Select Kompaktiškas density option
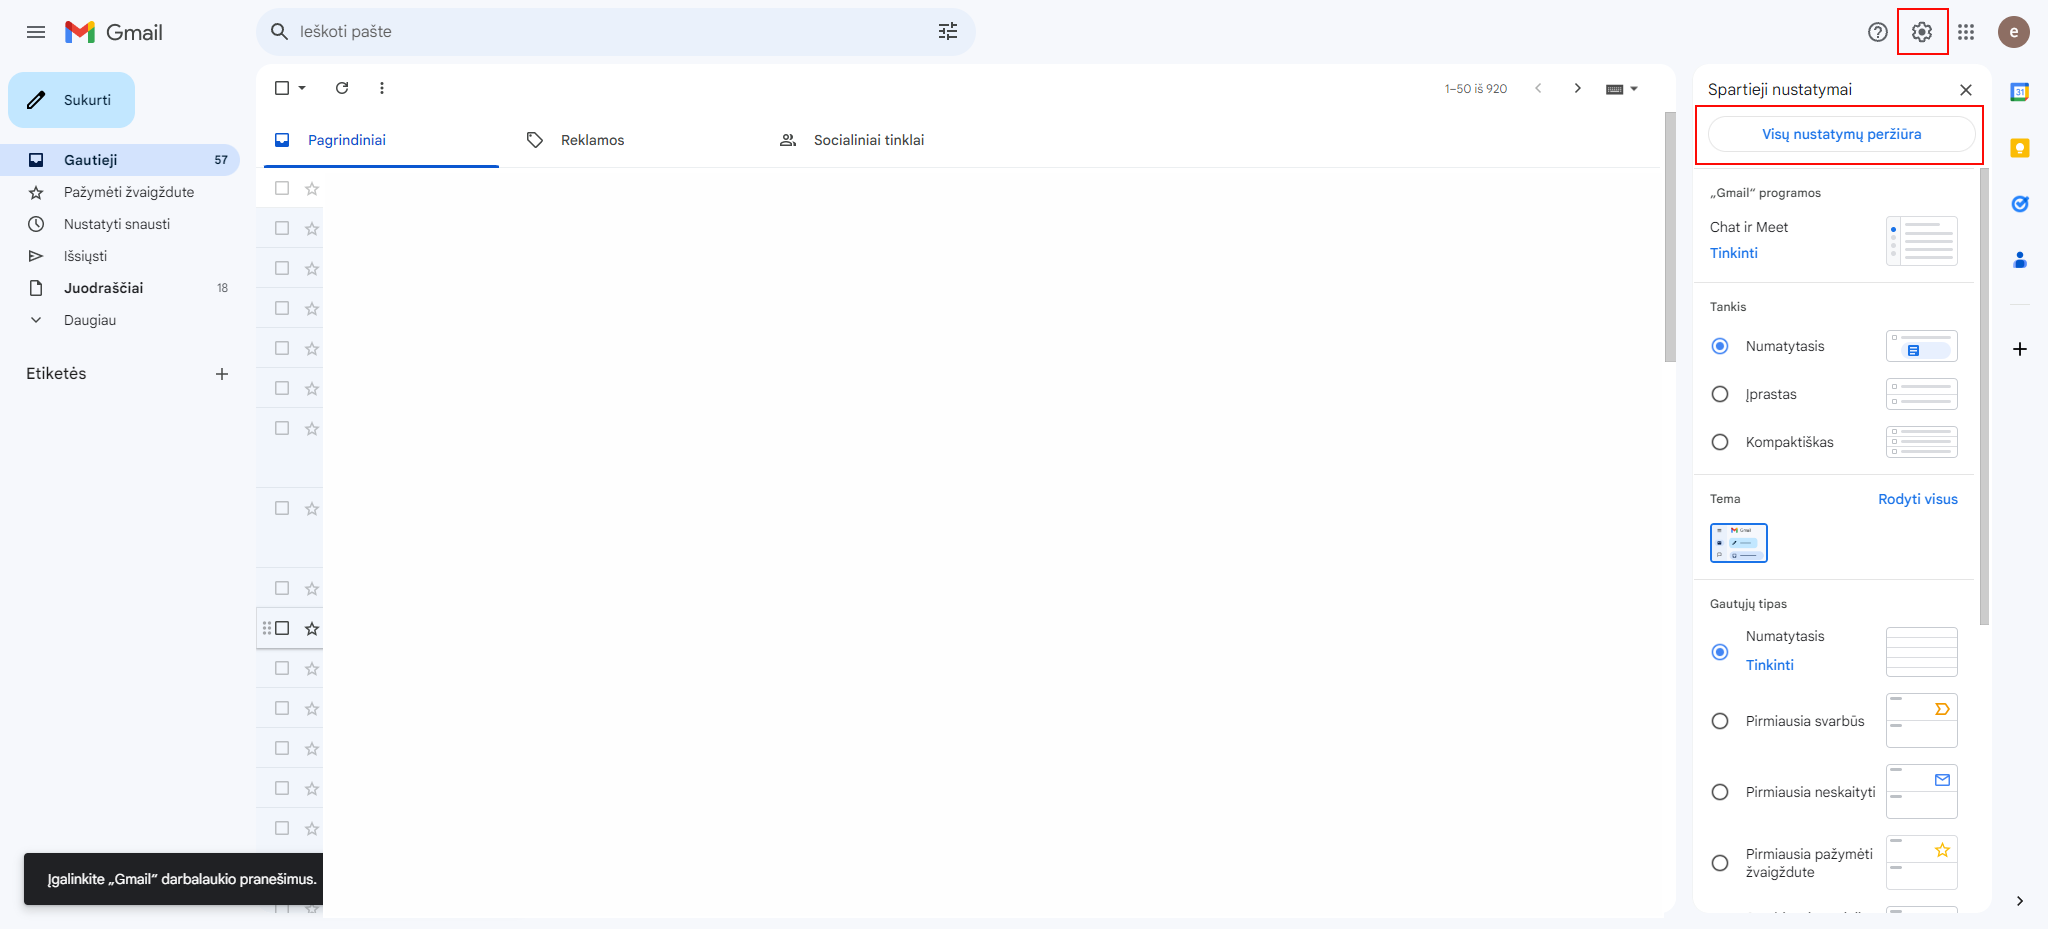Screen dimensions: 2048x929 click(x=1720, y=442)
